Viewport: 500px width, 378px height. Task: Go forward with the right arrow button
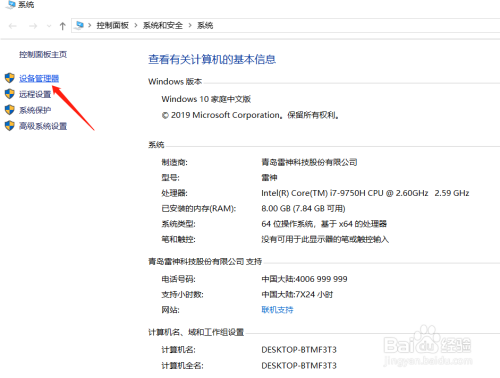33,26
